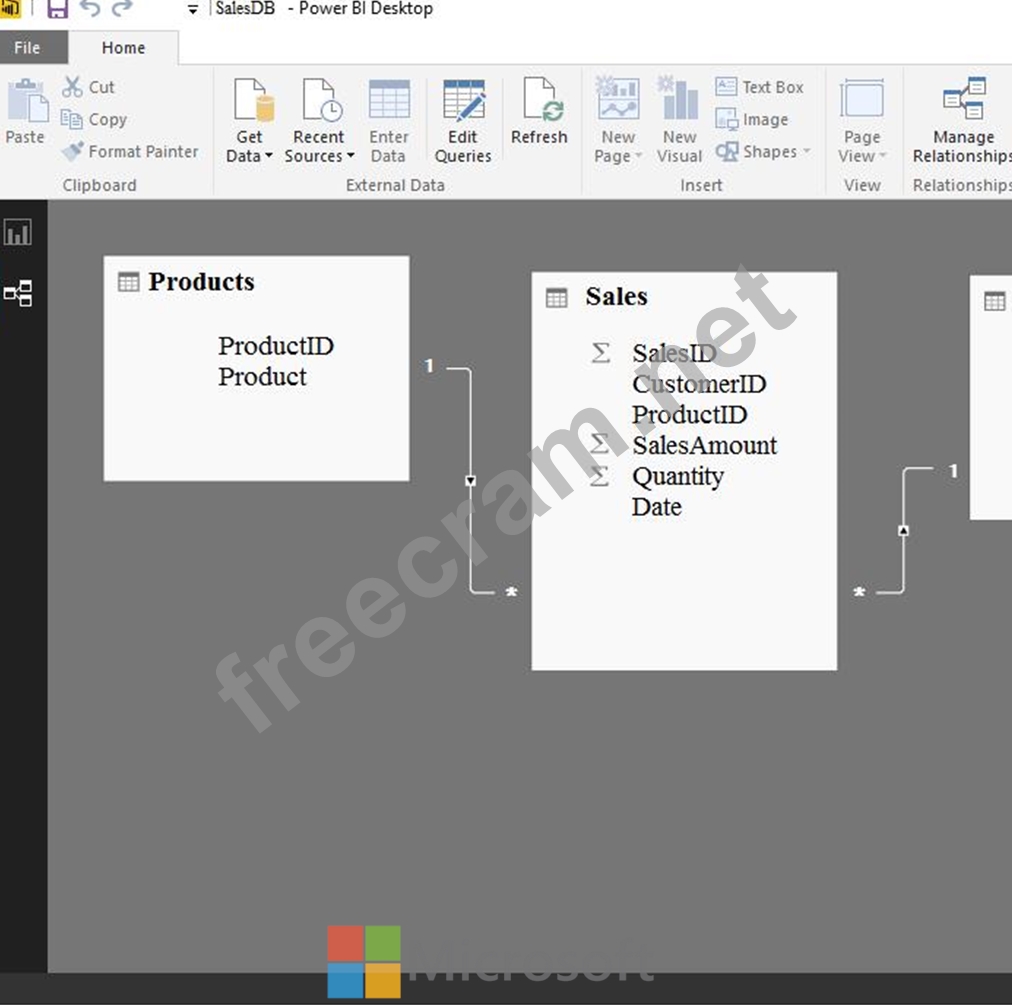The width and height of the screenshot is (1012, 1005).
Task: Switch to the Home ribbon tab
Action: 123,48
